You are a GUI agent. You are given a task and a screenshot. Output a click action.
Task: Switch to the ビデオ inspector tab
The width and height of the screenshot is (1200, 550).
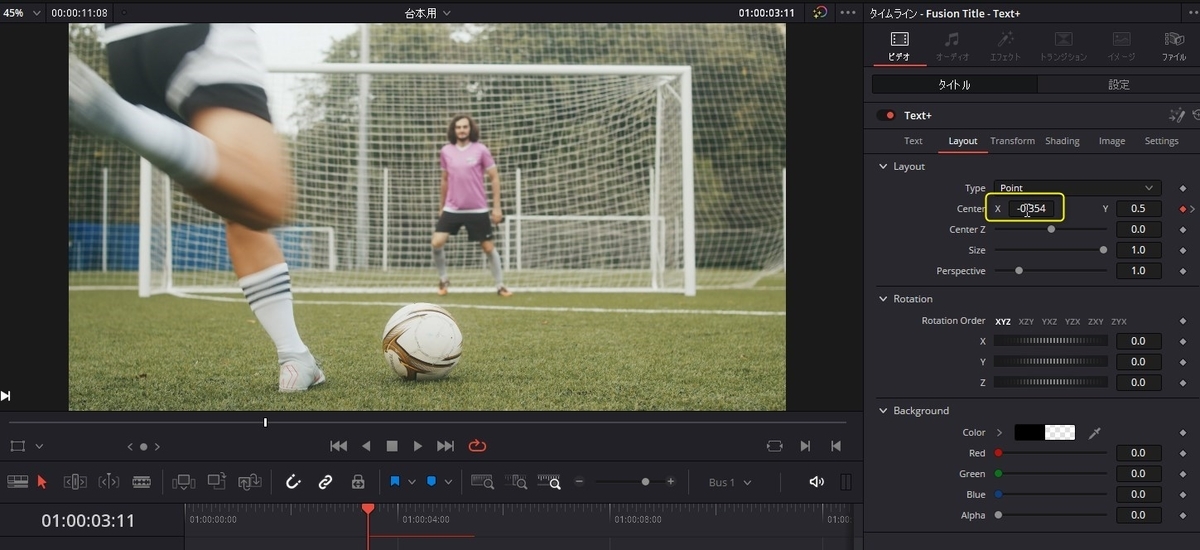coord(899,46)
